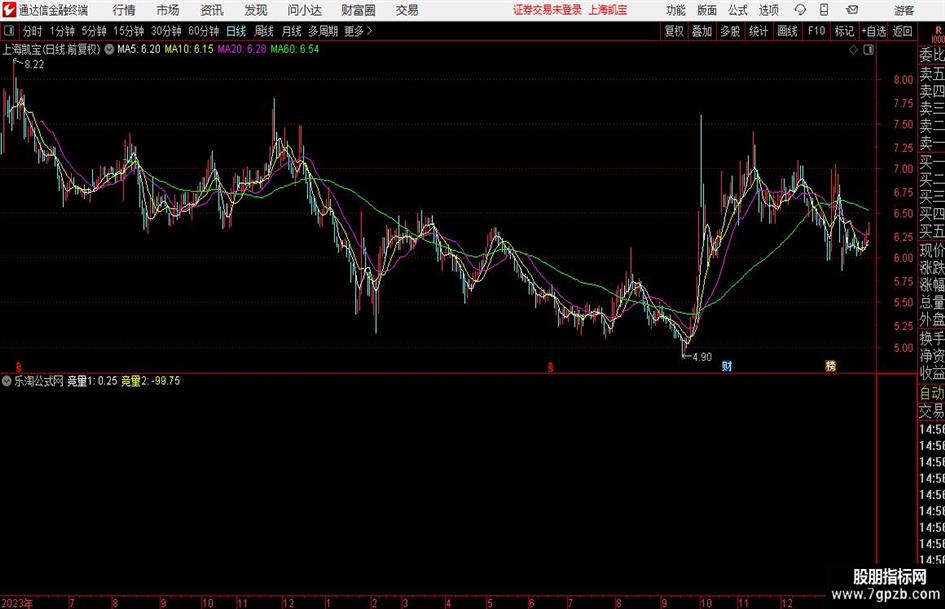This screenshot has height=609, width=945.
Task: Click the 统计 statistics button
Action: tap(758, 31)
